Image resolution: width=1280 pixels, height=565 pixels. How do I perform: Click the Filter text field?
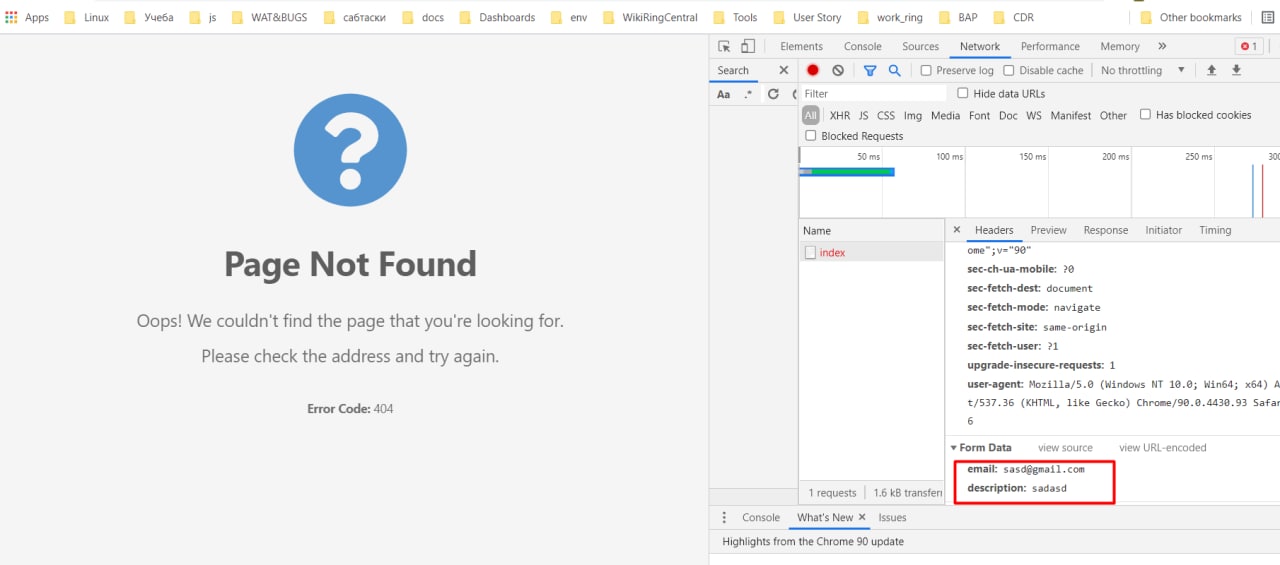click(x=873, y=93)
